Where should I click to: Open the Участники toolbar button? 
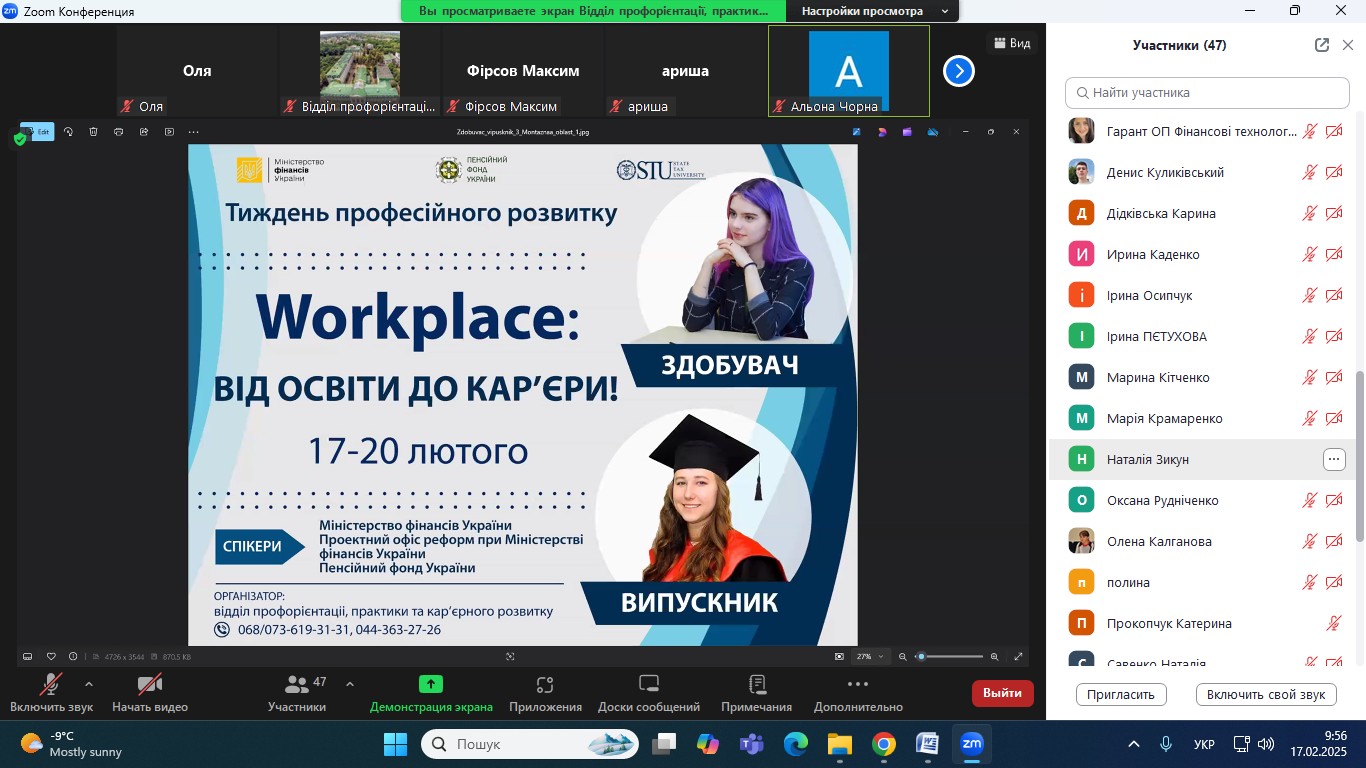(297, 693)
